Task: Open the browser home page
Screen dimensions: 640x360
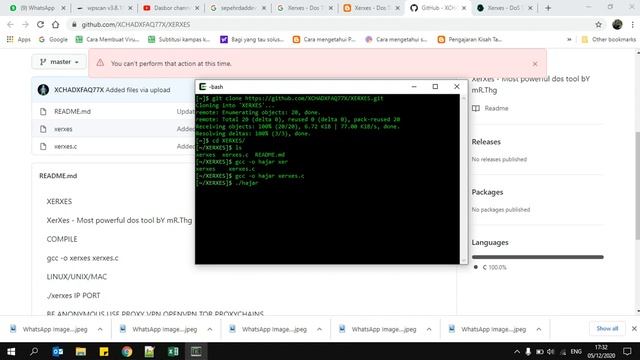Action: click(56, 24)
